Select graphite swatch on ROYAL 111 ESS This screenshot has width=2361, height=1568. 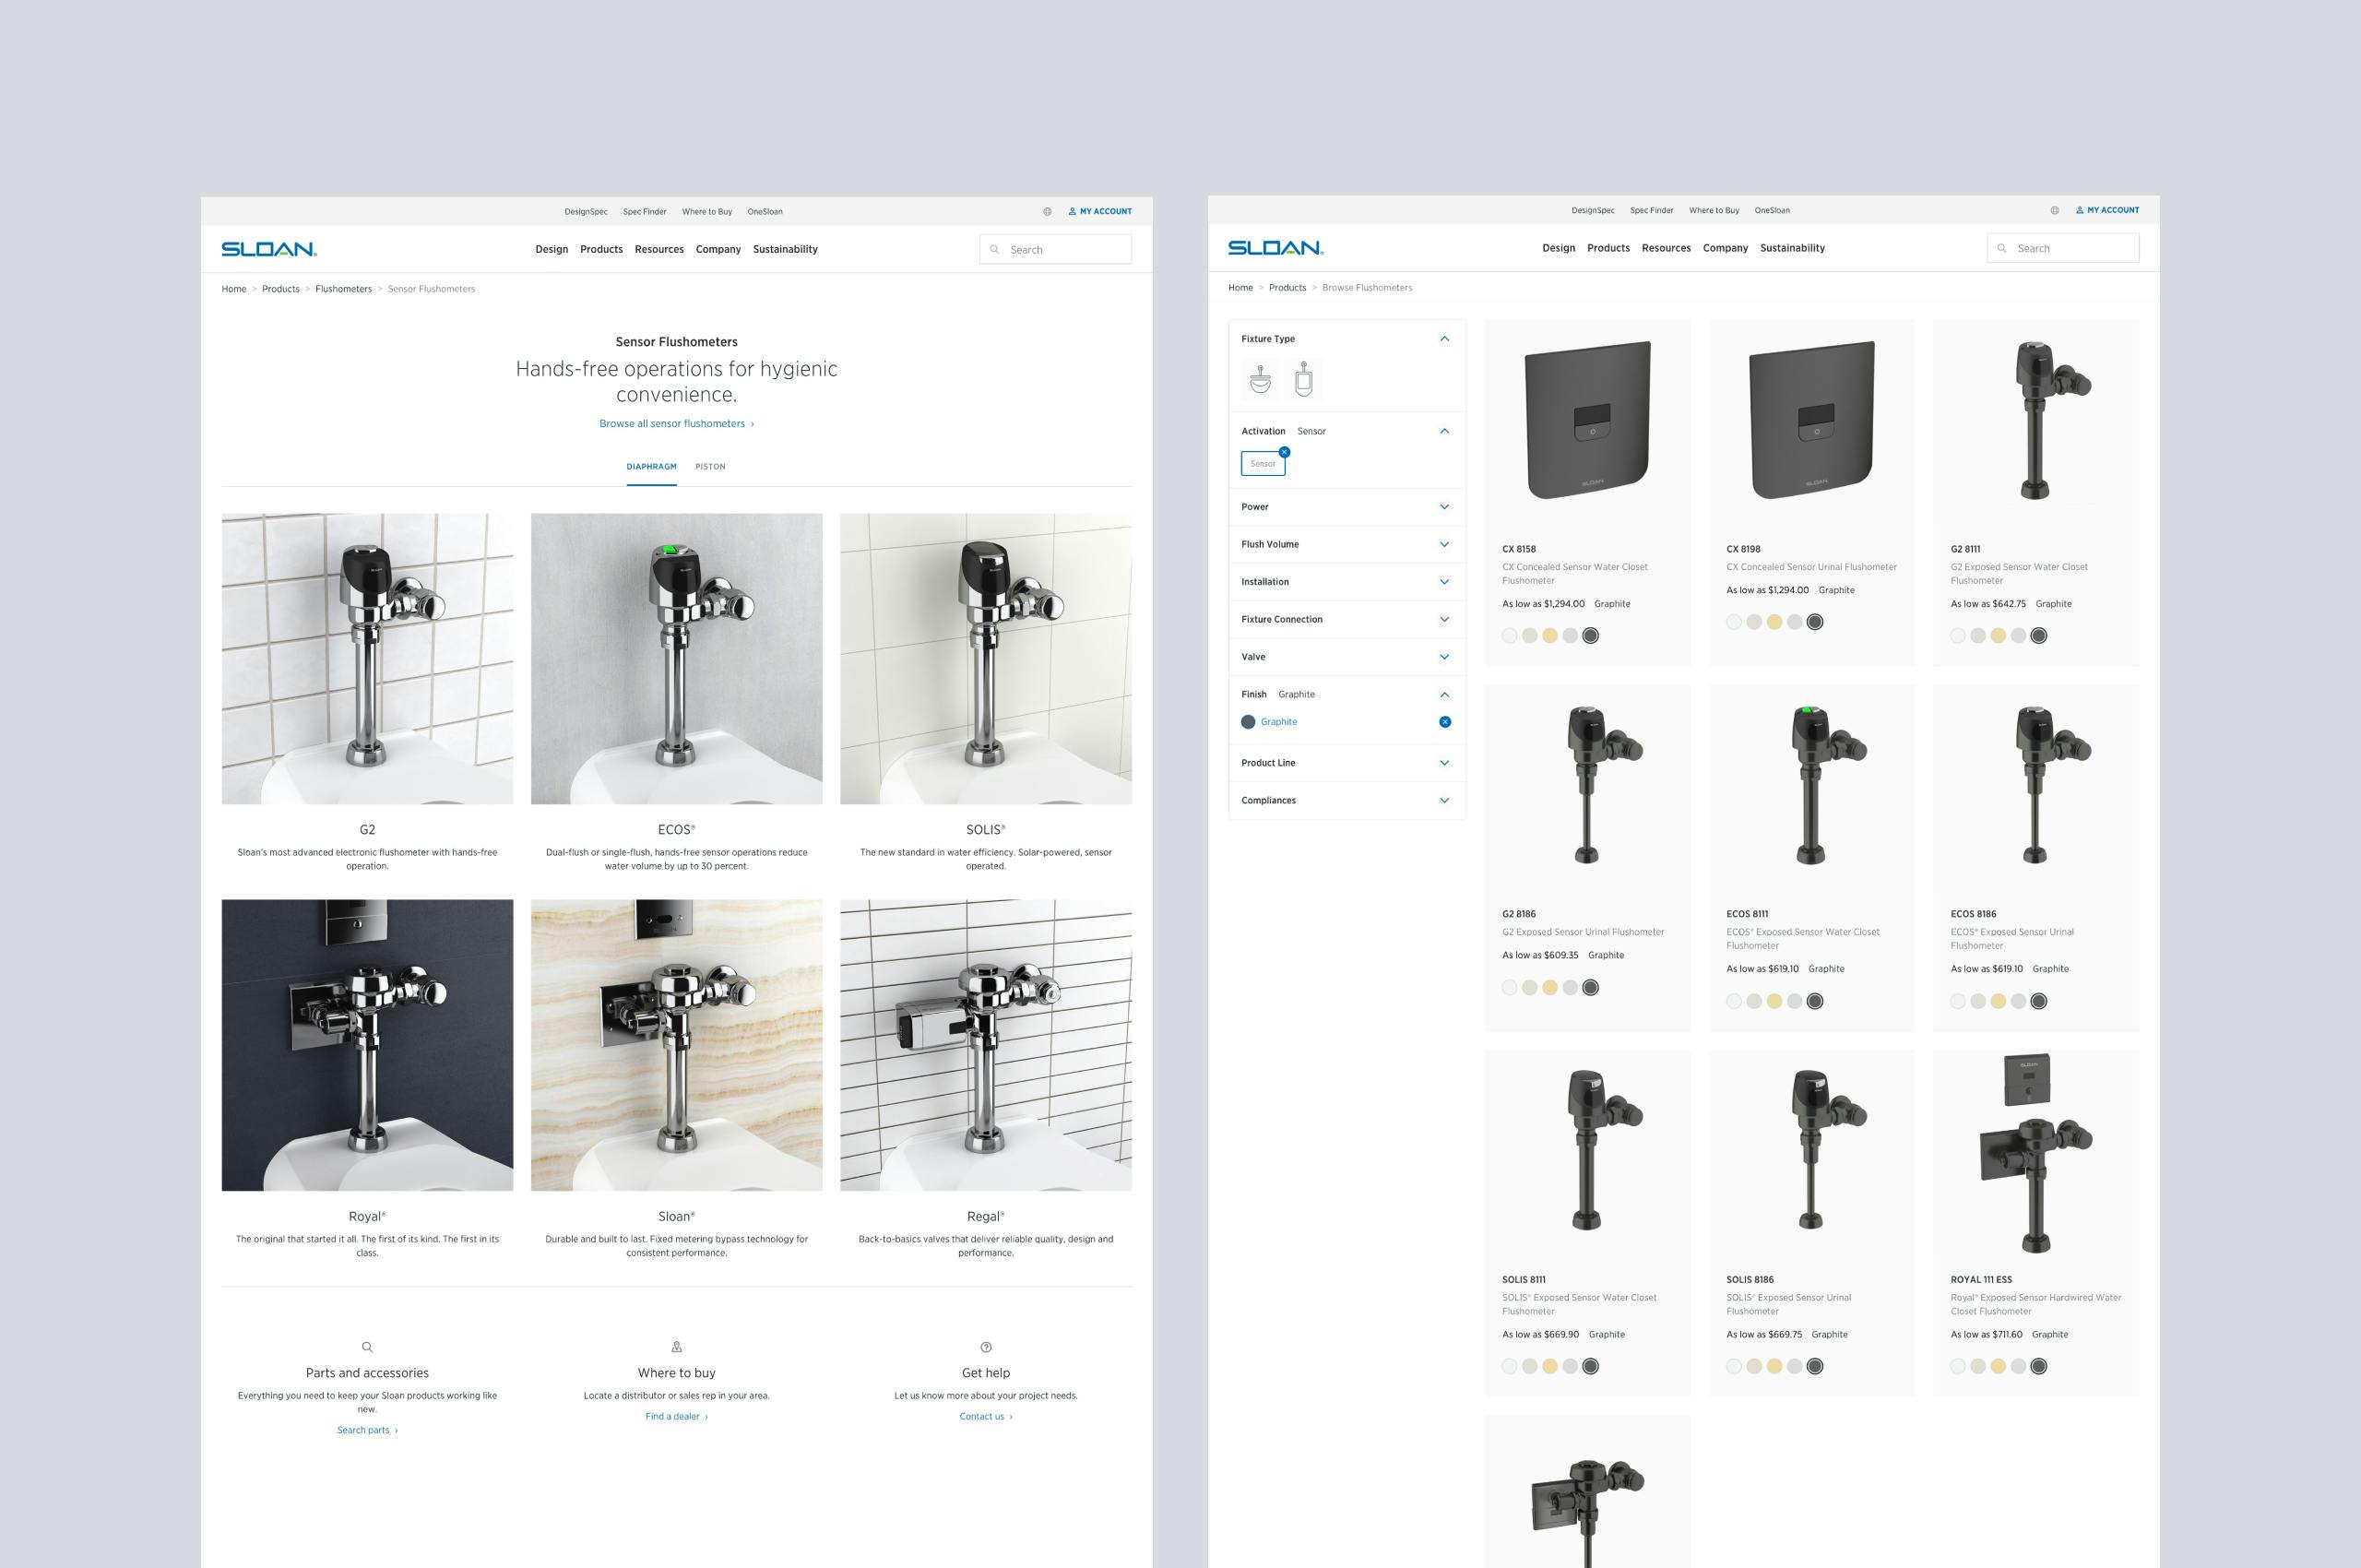[2039, 1366]
